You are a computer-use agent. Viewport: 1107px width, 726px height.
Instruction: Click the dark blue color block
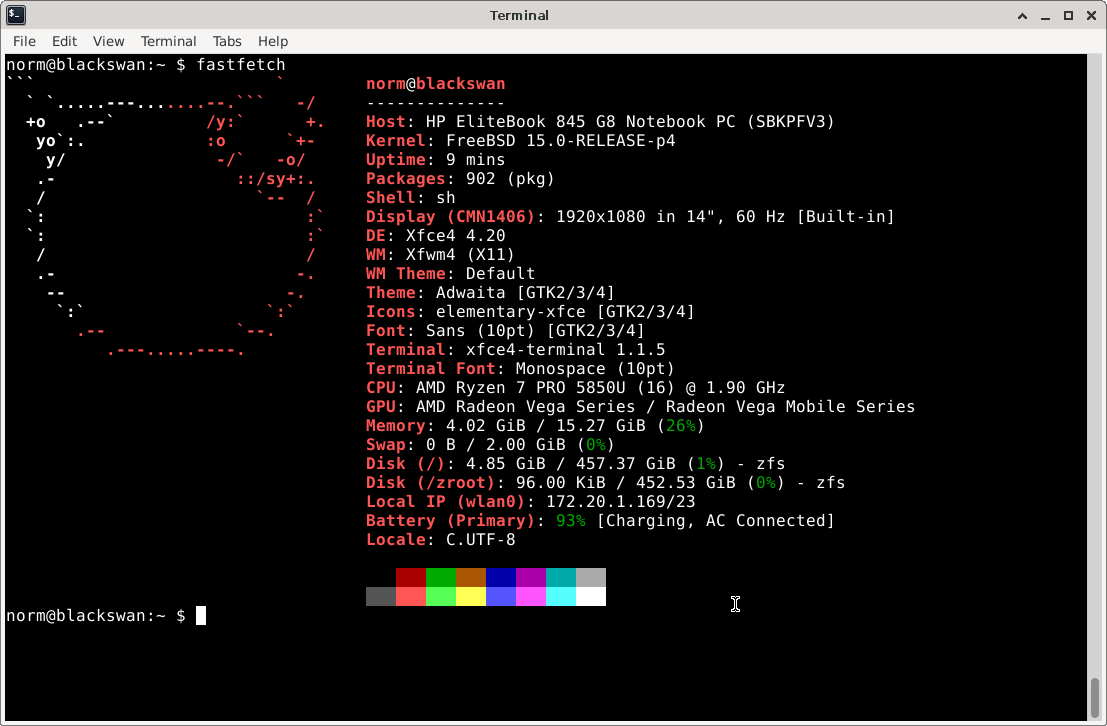[x=501, y=578]
